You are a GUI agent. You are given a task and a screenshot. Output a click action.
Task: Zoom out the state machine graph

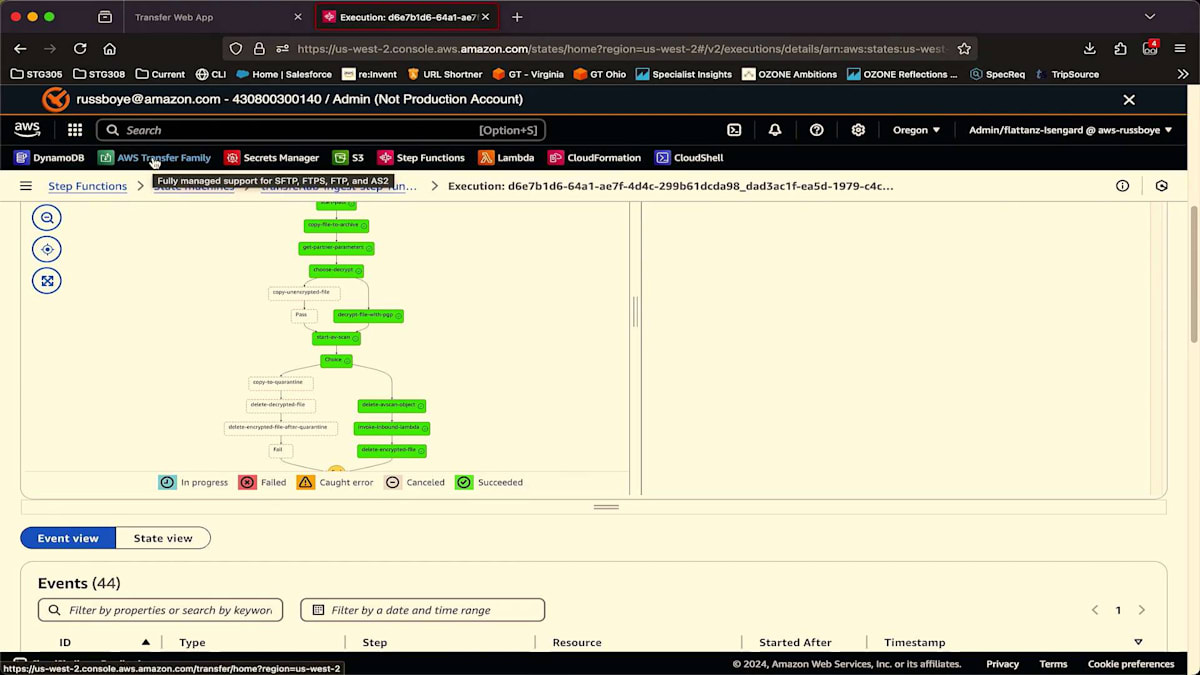(x=47, y=218)
